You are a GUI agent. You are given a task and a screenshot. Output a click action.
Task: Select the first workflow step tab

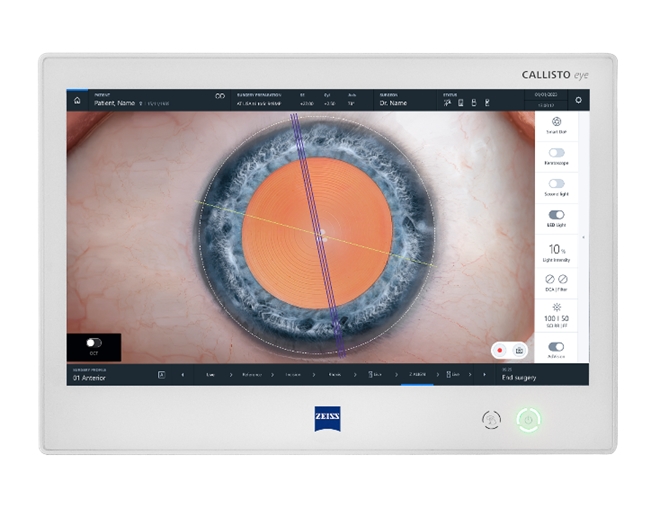point(211,375)
